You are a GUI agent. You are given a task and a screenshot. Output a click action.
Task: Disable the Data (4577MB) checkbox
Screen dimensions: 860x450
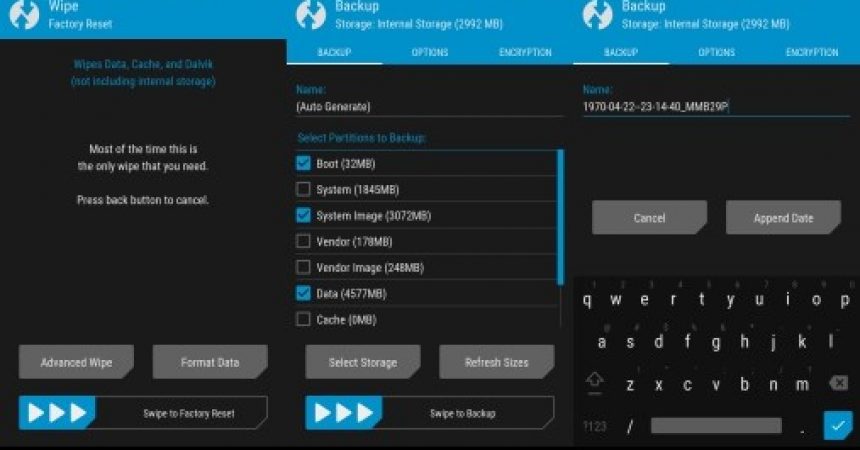coord(303,294)
